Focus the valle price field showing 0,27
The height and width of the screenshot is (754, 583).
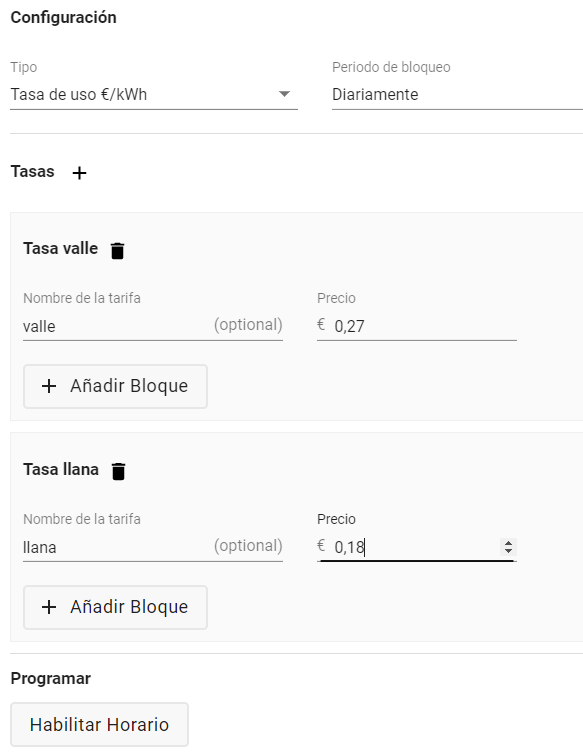point(417,326)
